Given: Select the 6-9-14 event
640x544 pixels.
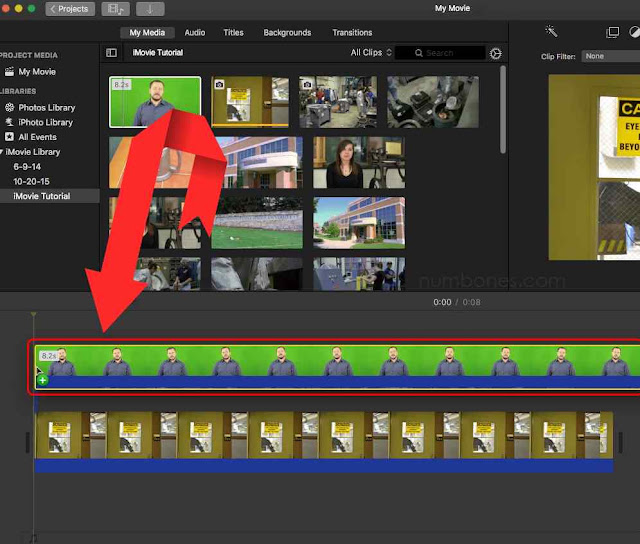Looking at the screenshot, I should pyautogui.click(x=27, y=167).
